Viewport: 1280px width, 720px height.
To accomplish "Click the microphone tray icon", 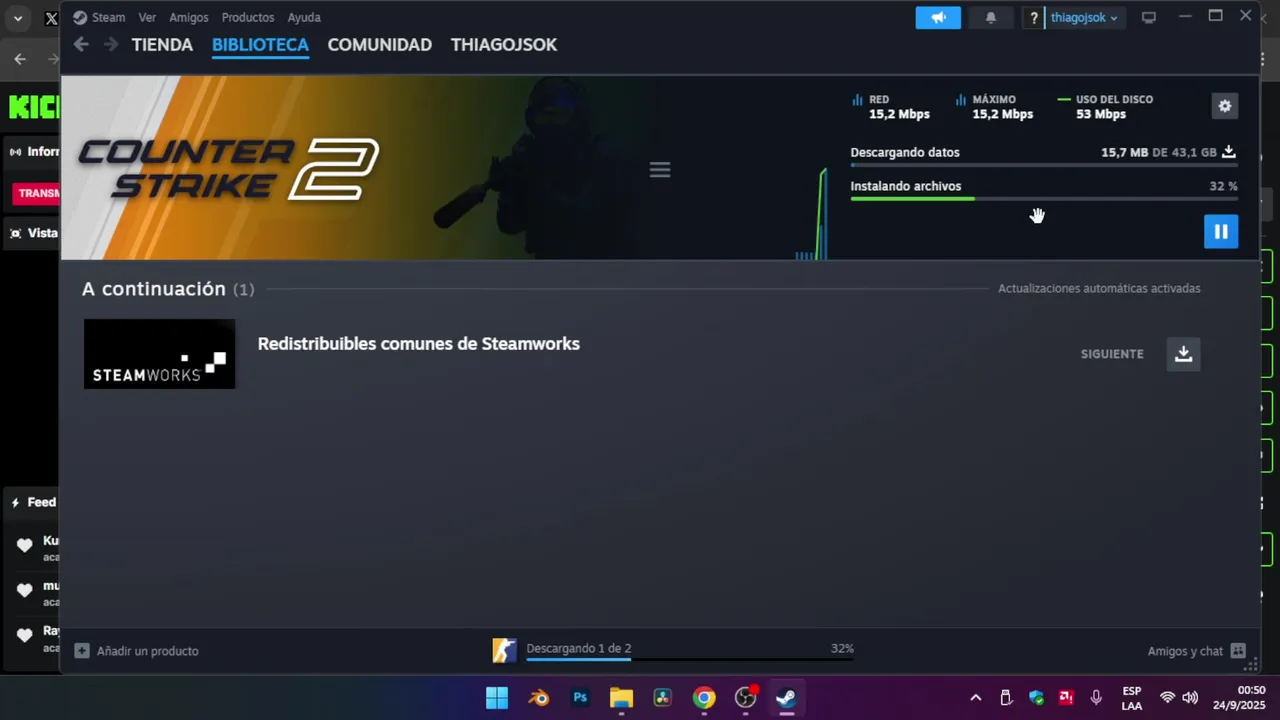I will coord(1096,698).
